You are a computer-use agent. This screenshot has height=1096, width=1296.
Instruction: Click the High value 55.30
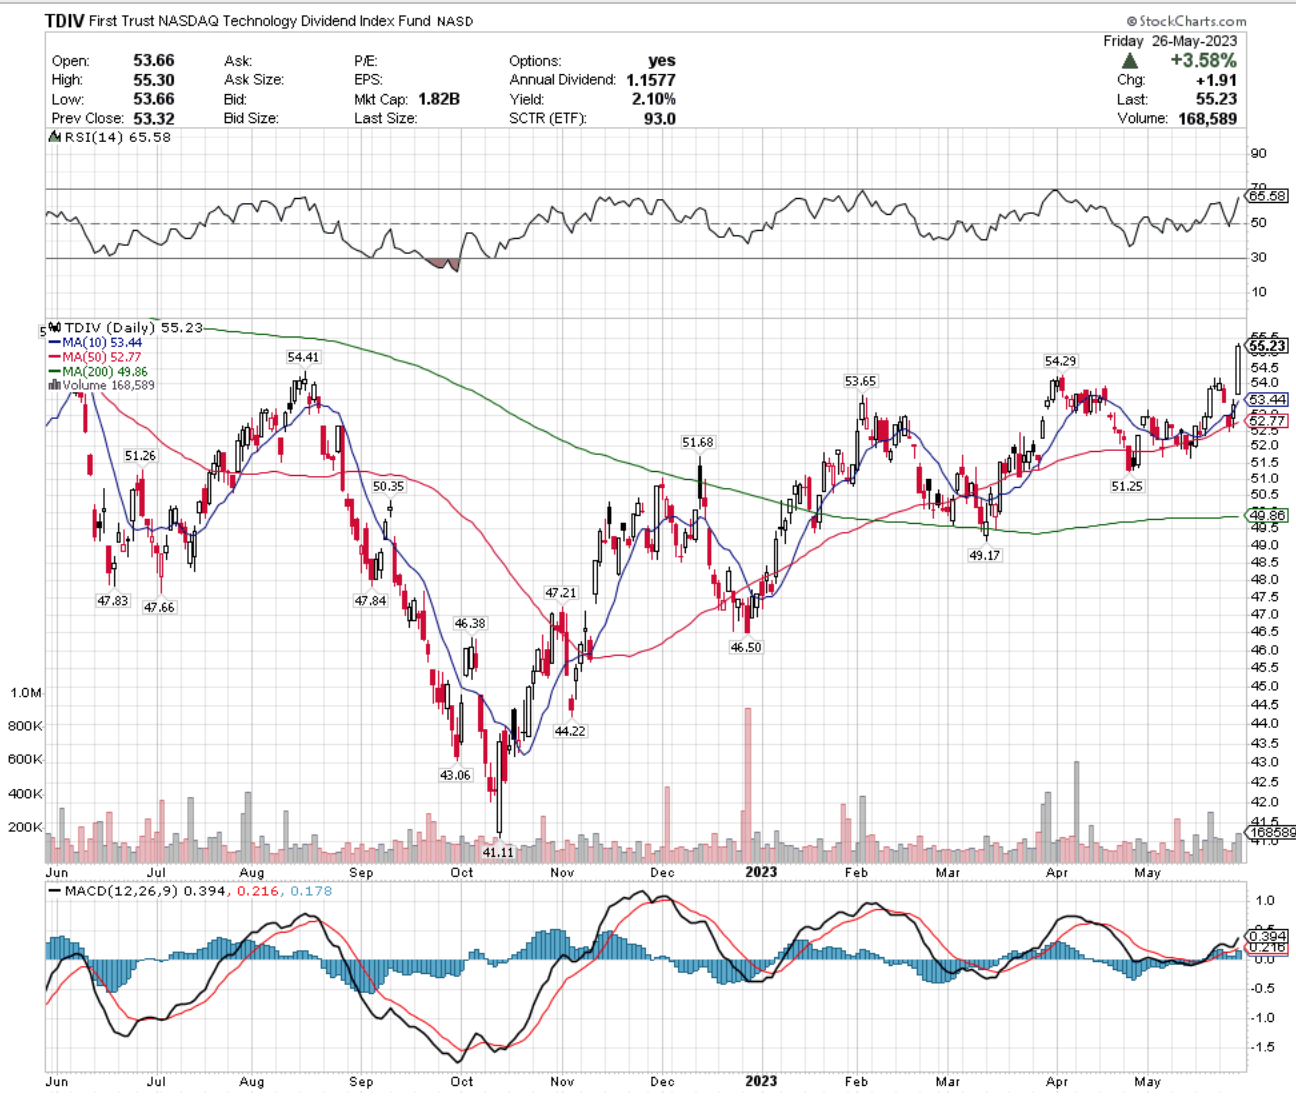(154, 80)
